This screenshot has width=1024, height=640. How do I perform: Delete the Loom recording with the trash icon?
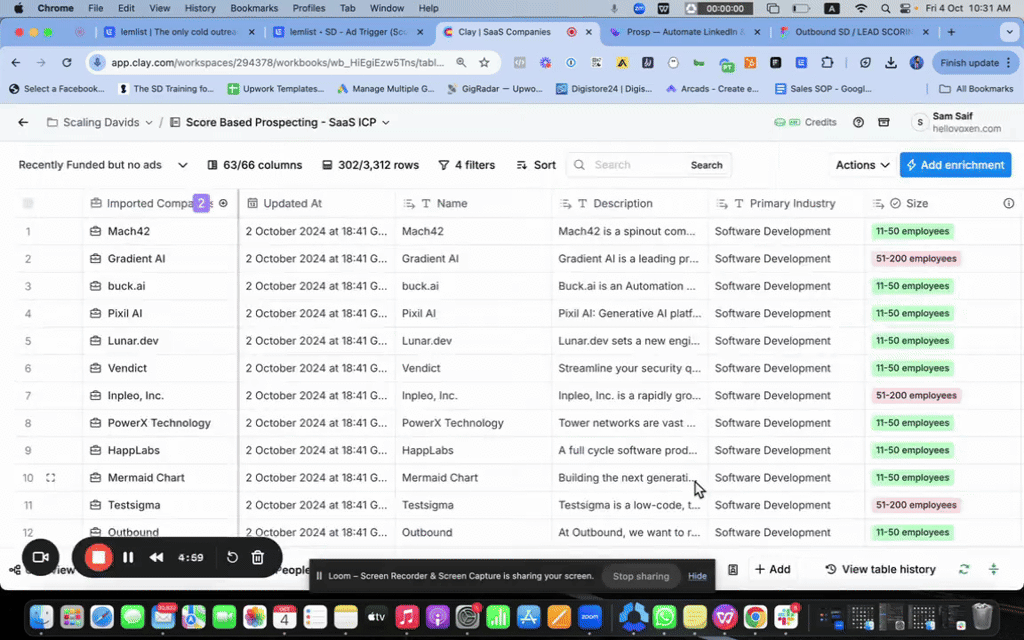point(257,557)
